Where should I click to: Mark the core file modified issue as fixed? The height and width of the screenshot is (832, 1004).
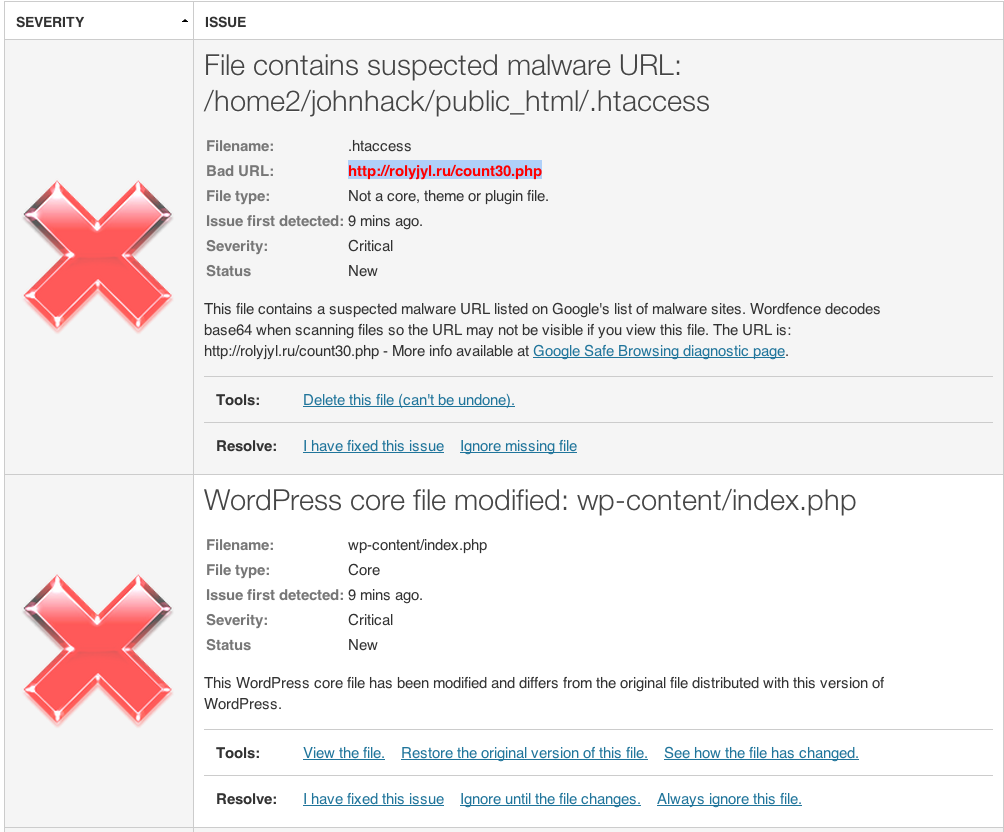coord(373,799)
